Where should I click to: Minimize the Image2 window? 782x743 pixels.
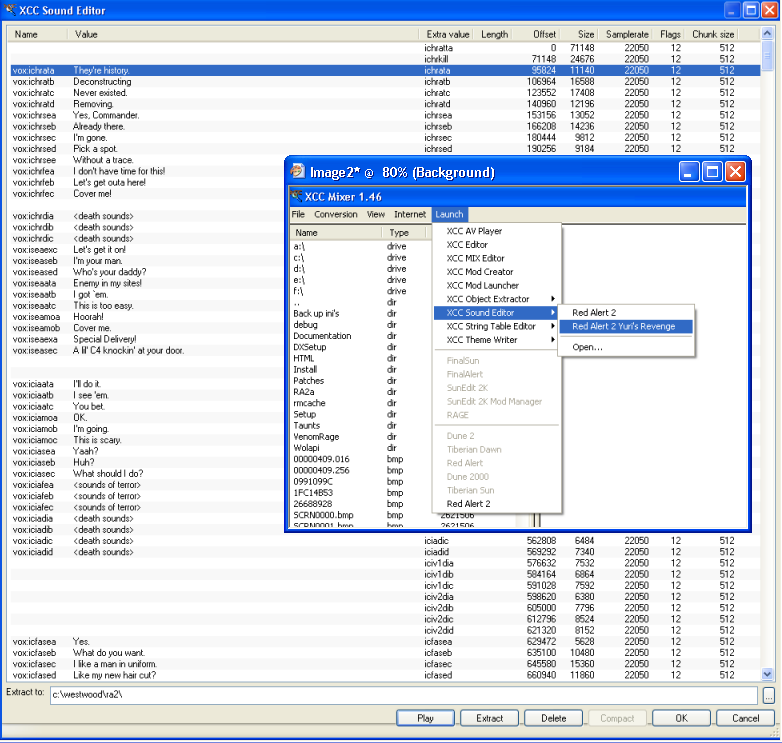click(x=689, y=172)
